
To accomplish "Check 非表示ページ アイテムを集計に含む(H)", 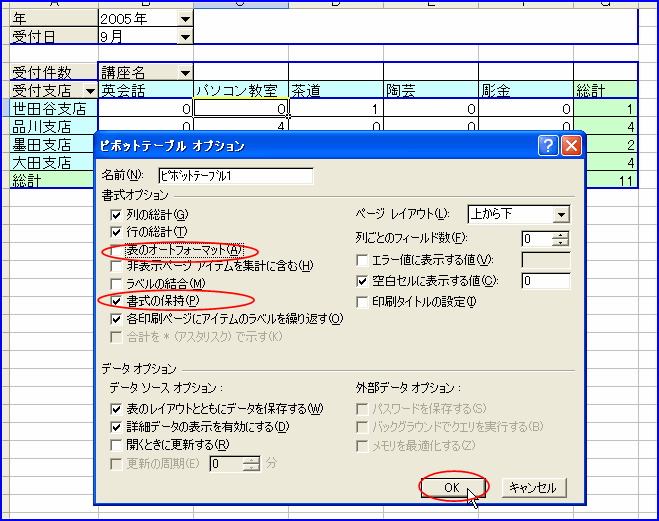I will tap(116, 266).
